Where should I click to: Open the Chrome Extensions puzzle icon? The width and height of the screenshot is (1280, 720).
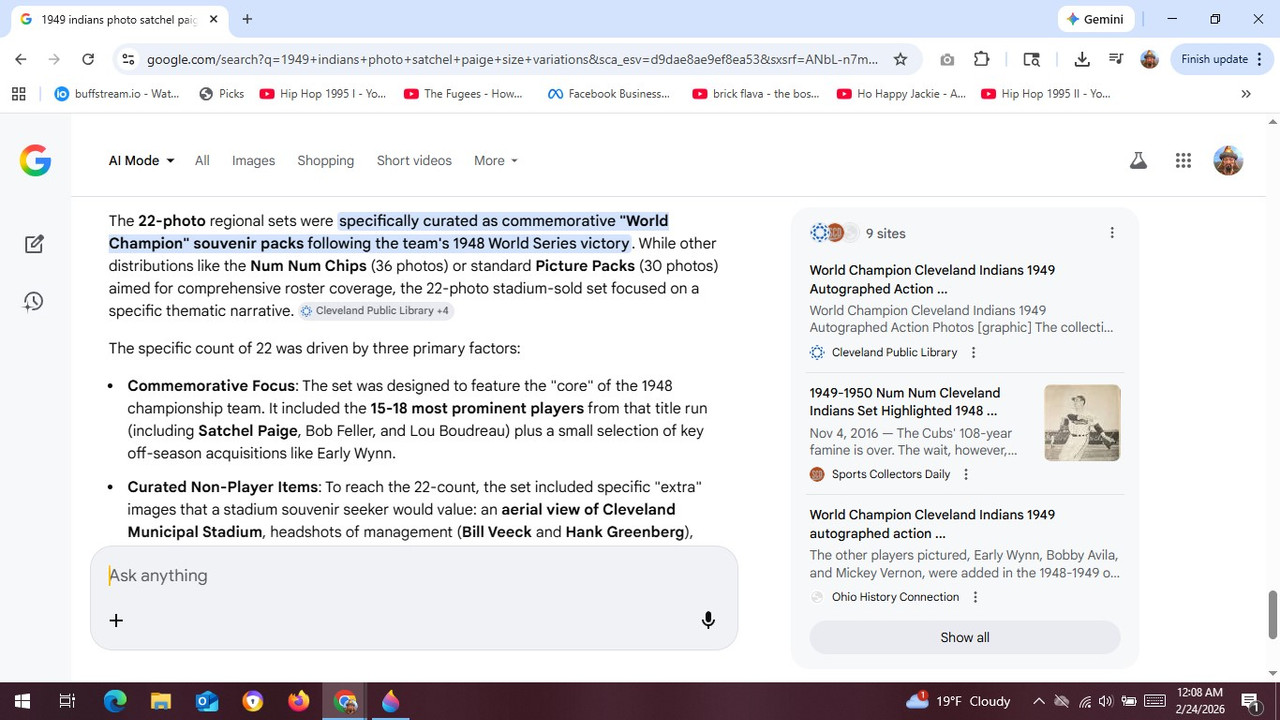(x=981, y=59)
